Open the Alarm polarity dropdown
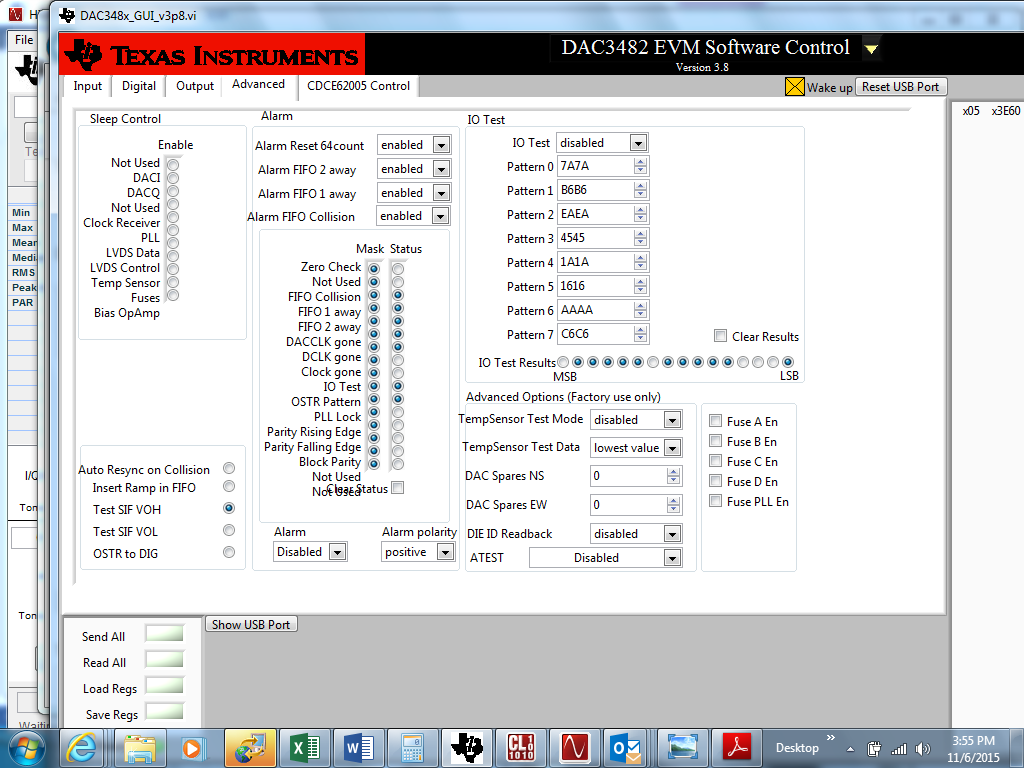The image size is (1024, 768). coord(445,552)
